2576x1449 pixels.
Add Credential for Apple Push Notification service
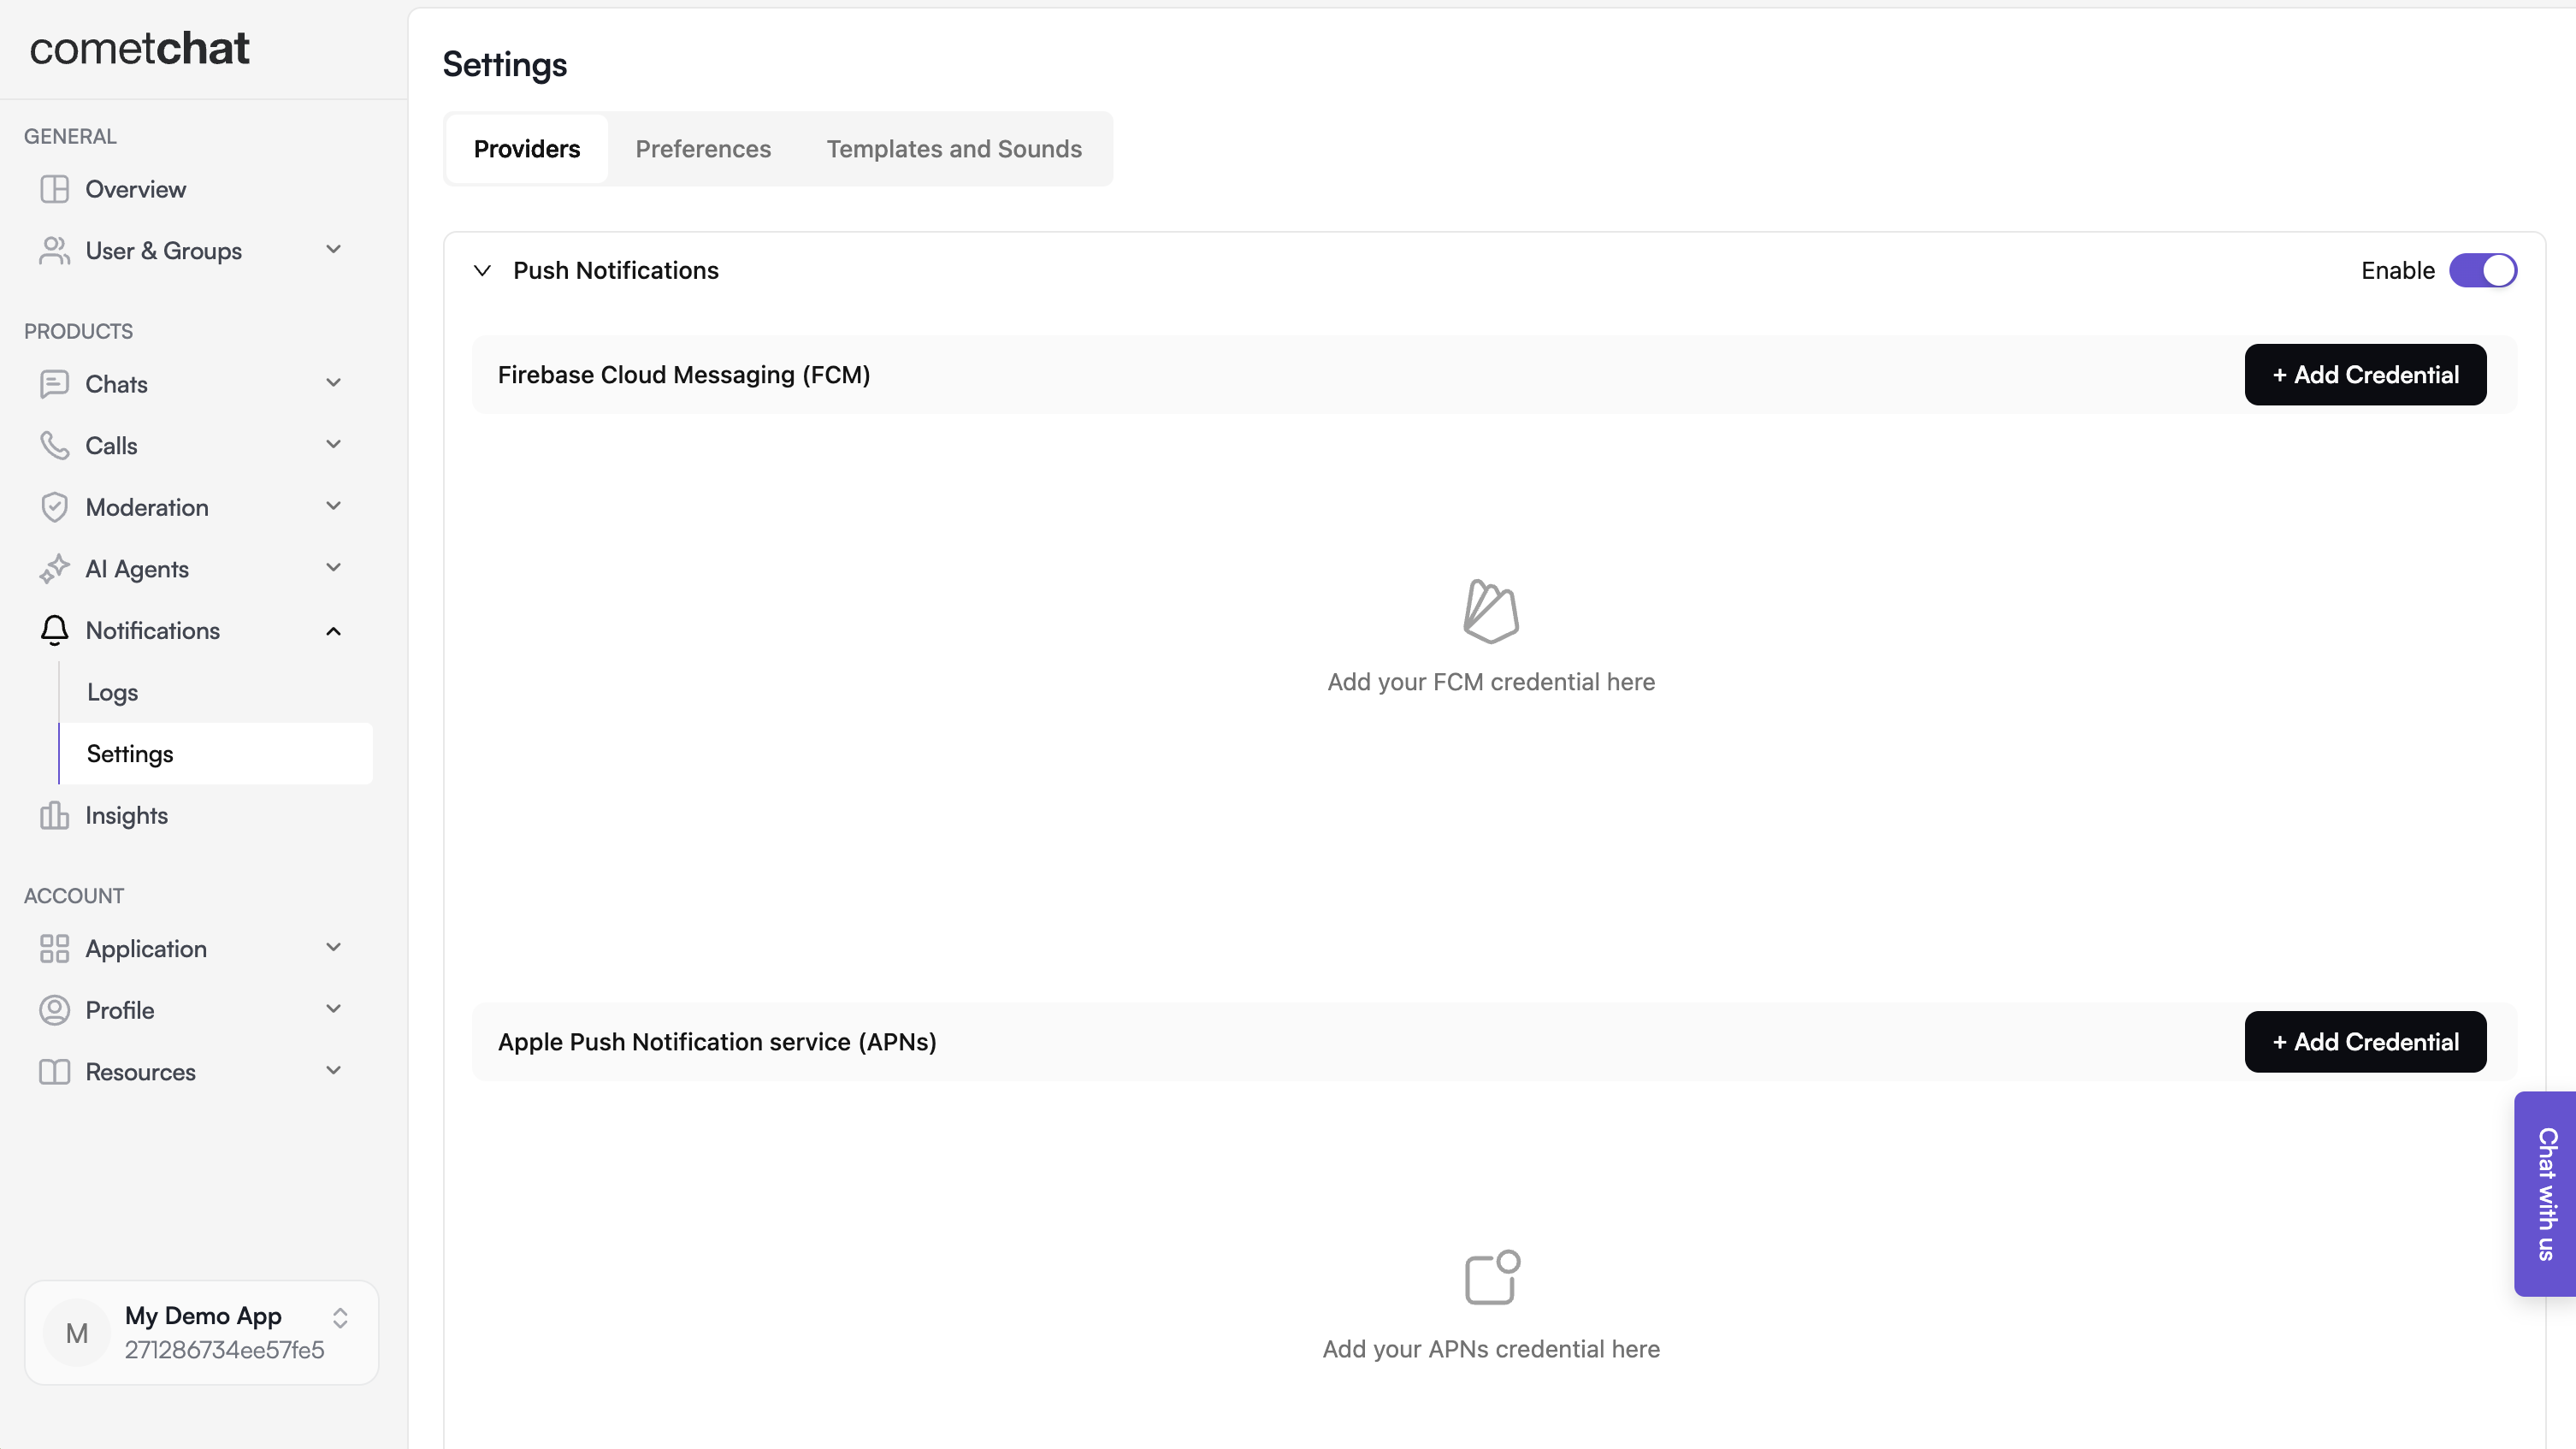click(2365, 1041)
